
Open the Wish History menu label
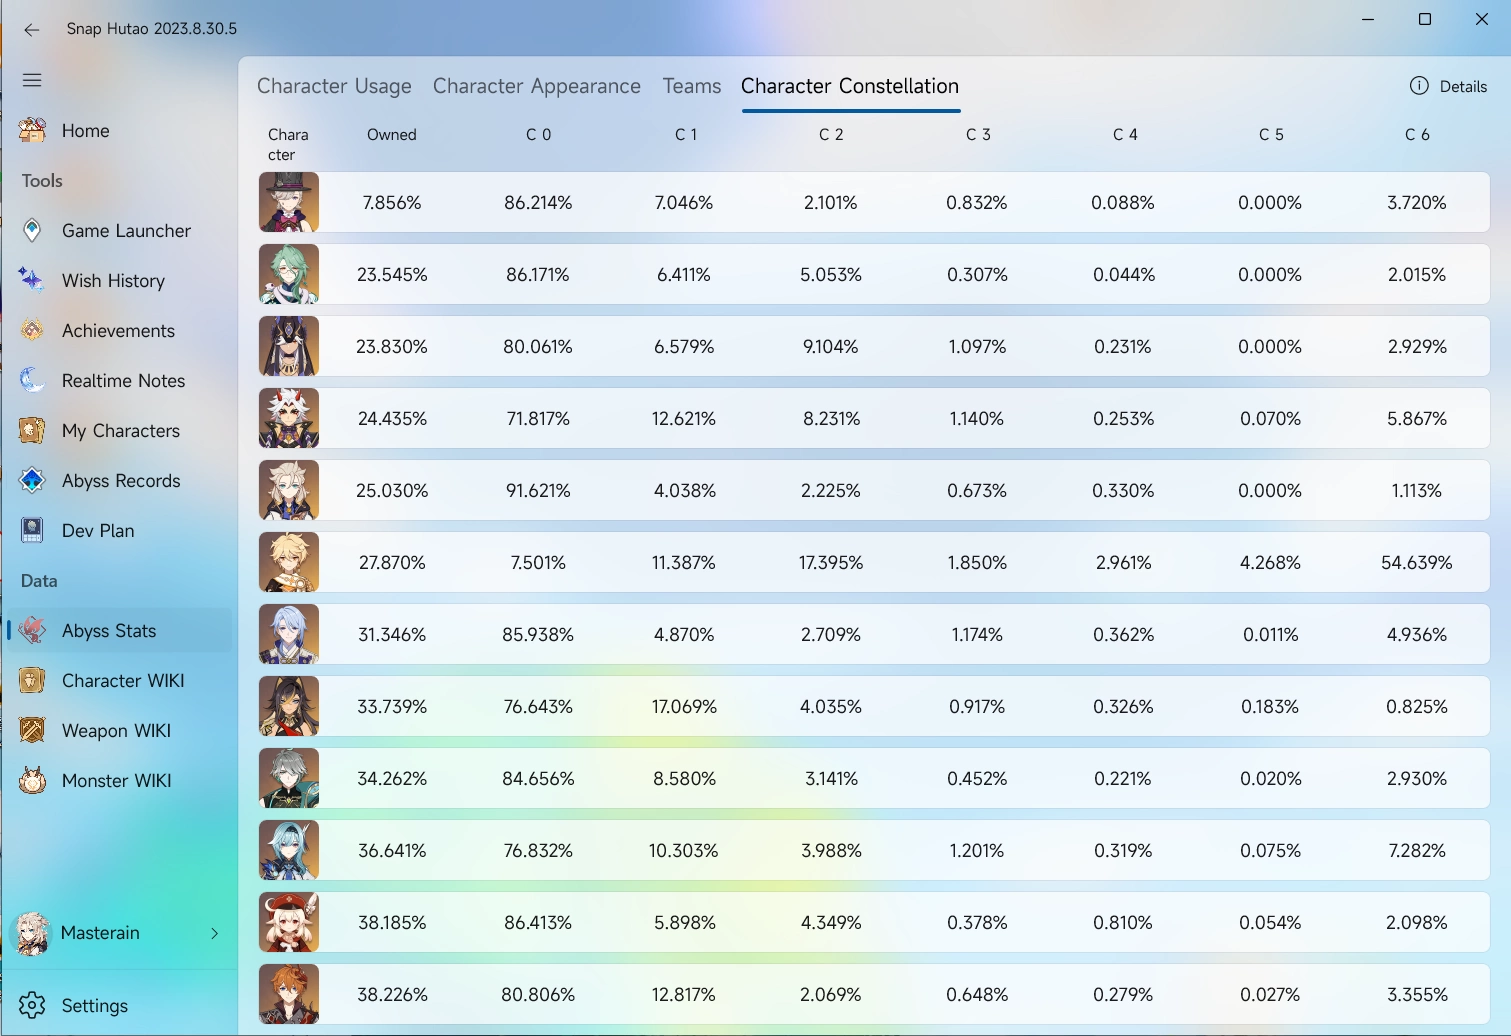click(113, 281)
